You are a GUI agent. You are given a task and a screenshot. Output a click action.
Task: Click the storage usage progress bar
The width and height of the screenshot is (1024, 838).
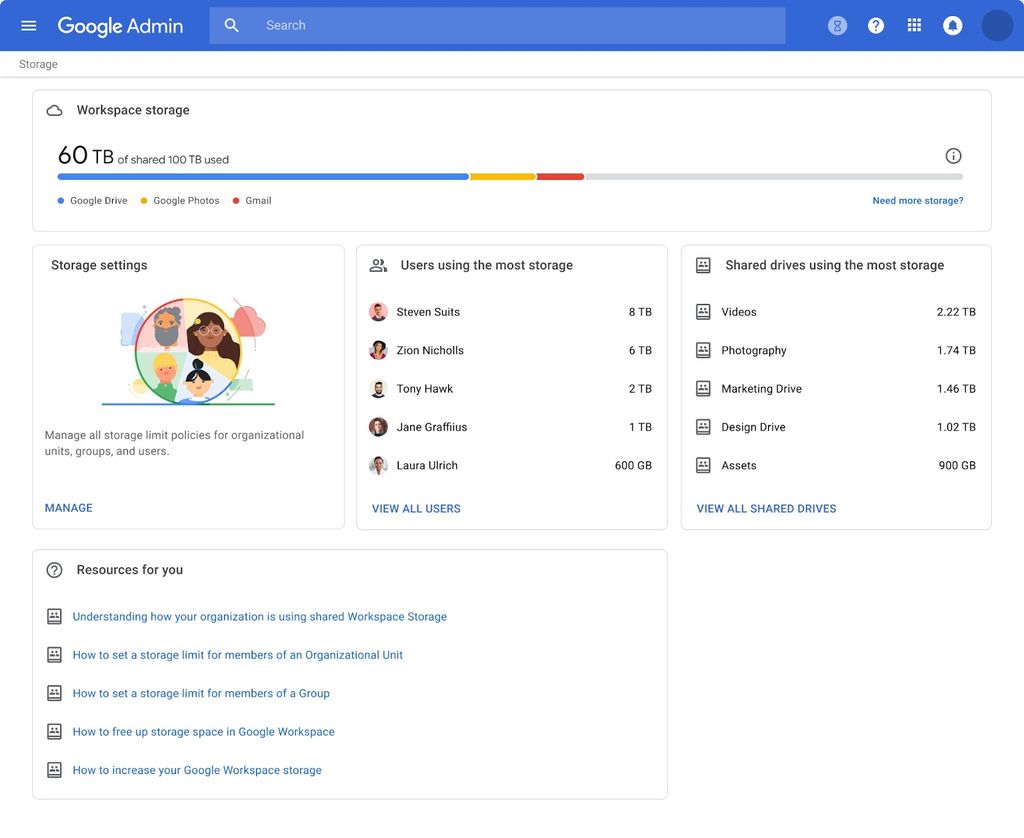(510, 176)
